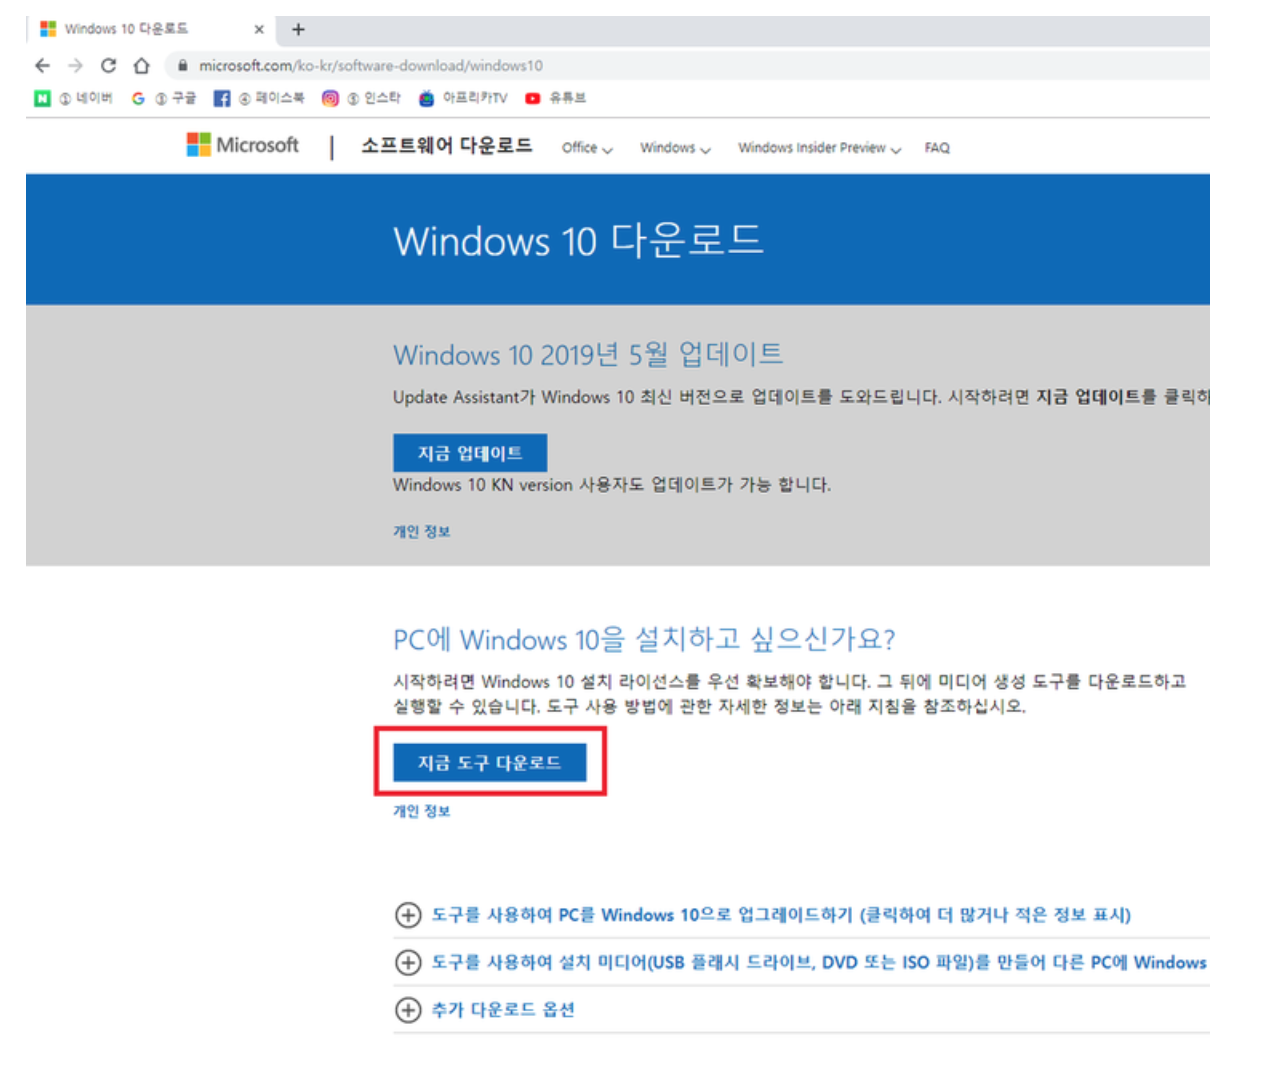The image size is (1272, 1070).
Task: Open 개인 정보 link under tool download button
Action: pos(421,811)
